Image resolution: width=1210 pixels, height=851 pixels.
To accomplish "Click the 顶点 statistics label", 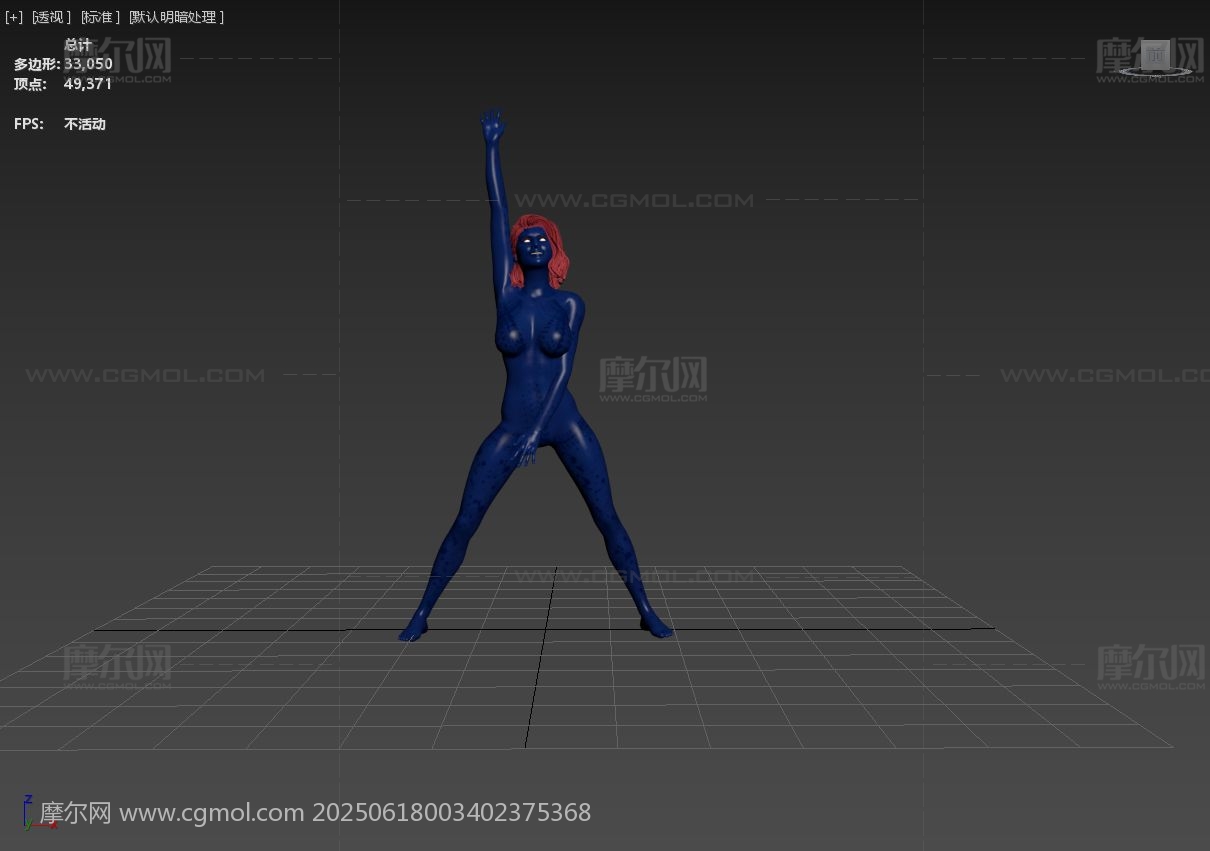I will click(30, 84).
